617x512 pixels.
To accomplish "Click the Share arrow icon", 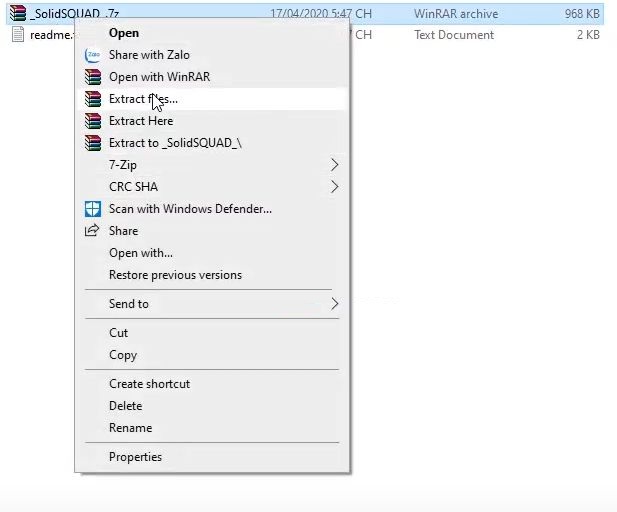I will coord(92,231).
